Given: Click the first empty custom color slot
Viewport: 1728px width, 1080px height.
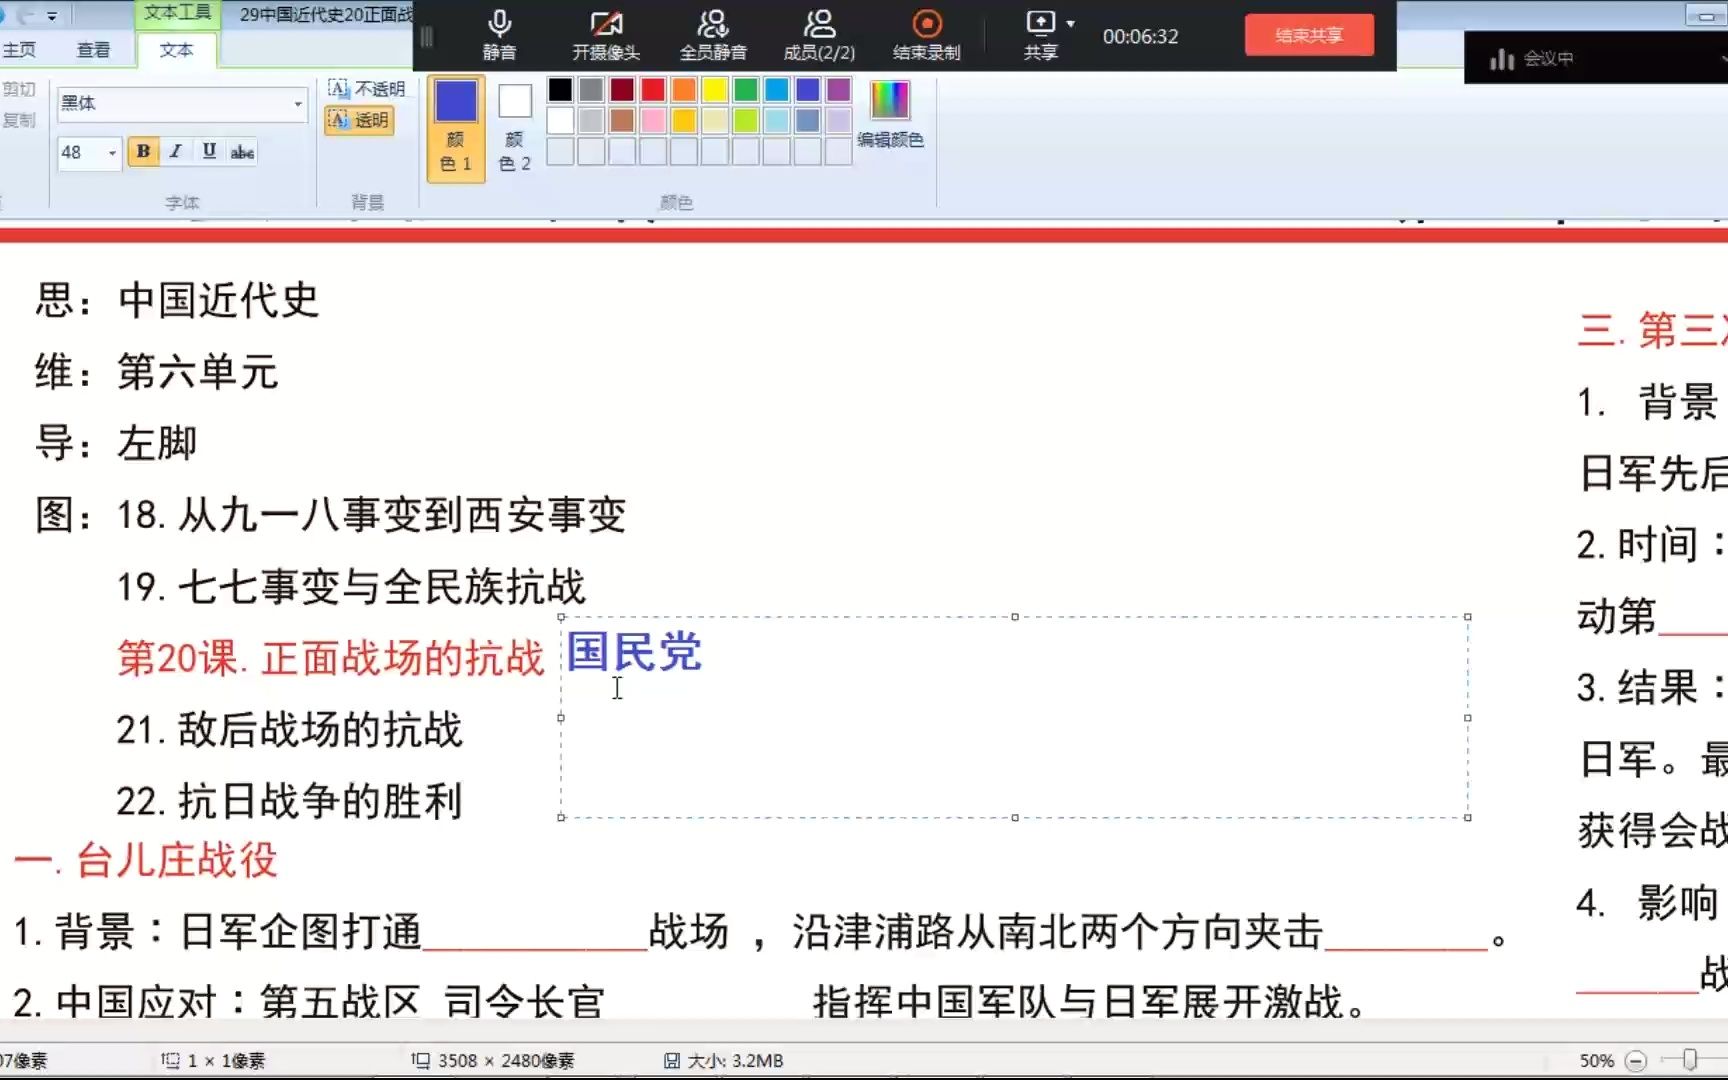Looking at the screenshot, I should tap(560, 152).
